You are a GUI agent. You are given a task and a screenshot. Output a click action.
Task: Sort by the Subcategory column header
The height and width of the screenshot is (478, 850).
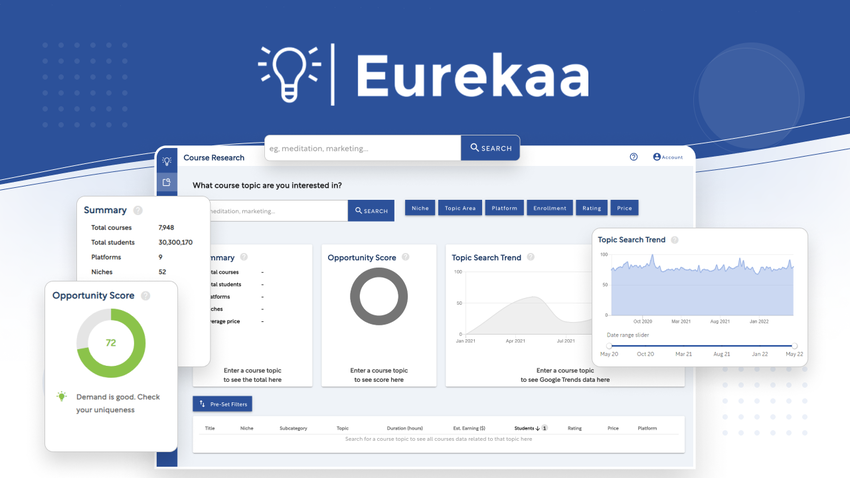293,428
